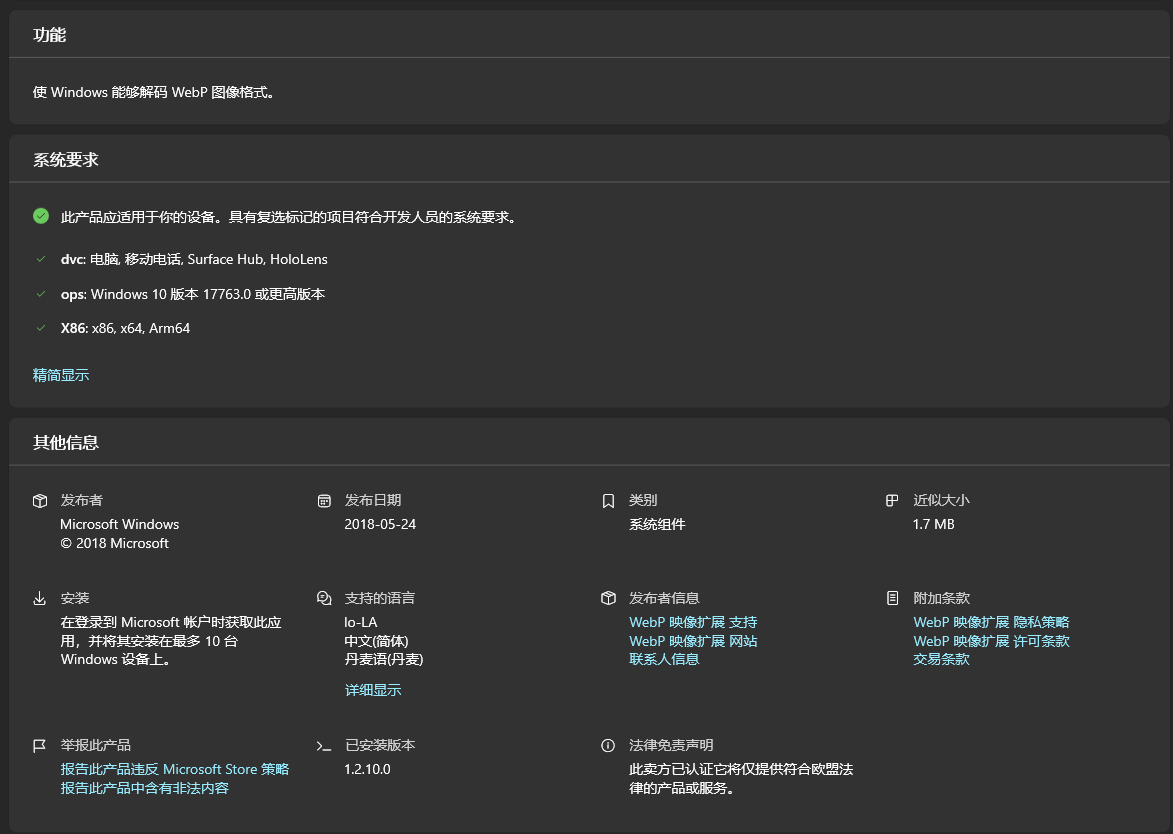1173x834 pixels.
Task: Click the compatibility message sentence
Action: pos(288,217)
